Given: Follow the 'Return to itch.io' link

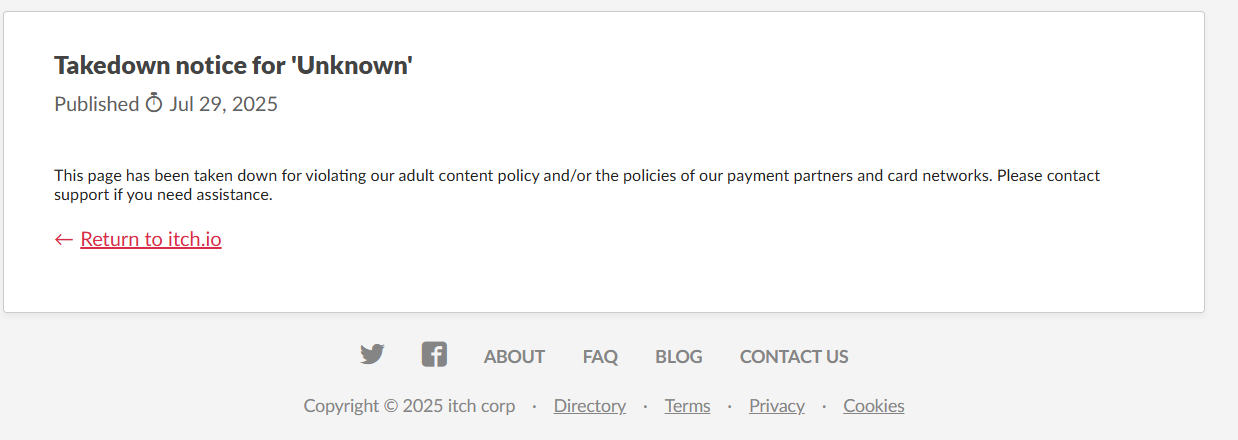Looking at the screenshot, I should click(x=151, y=239).
